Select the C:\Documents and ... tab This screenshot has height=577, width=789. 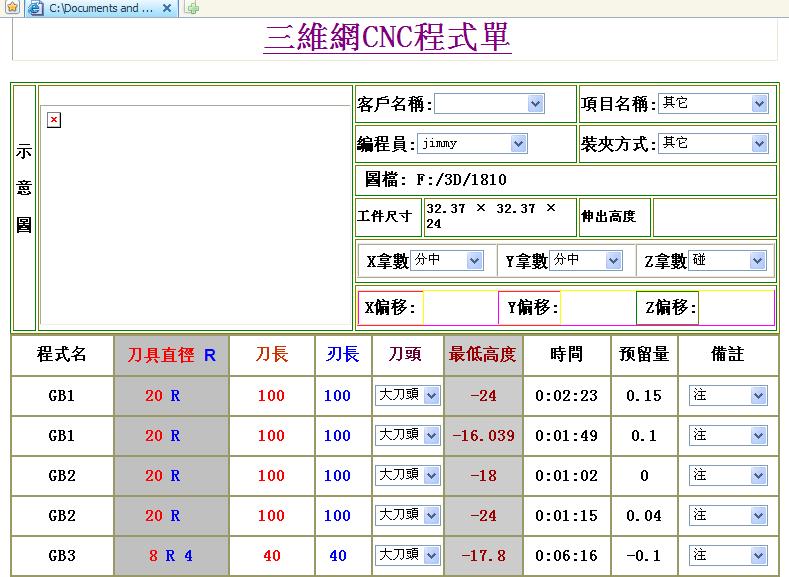101,8
